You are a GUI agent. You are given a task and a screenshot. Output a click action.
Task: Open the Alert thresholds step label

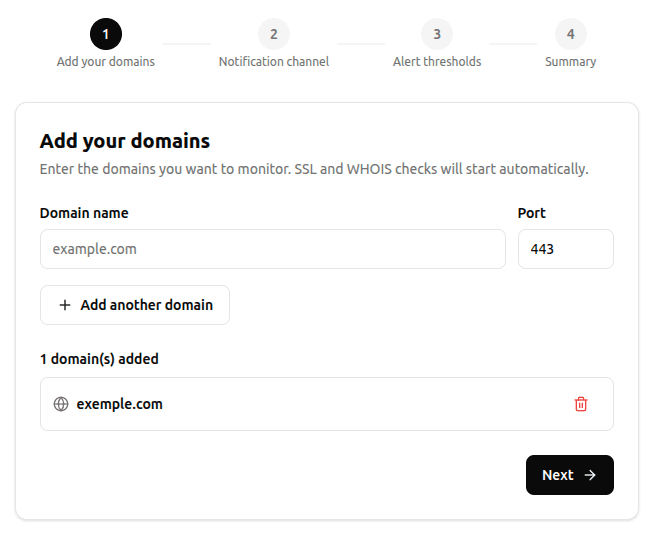pyautogui.click(x=437, y=62)
